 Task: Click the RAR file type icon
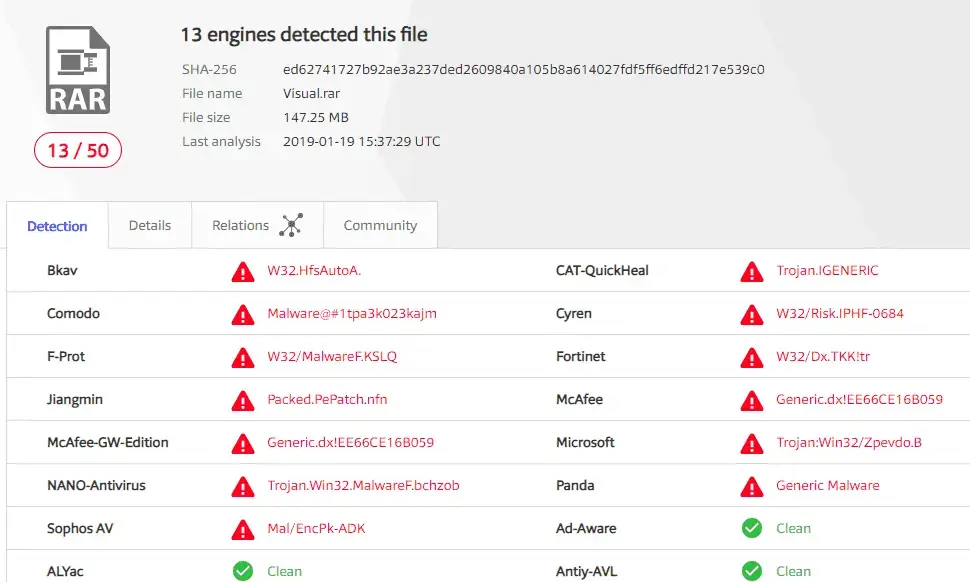[77, 71]
